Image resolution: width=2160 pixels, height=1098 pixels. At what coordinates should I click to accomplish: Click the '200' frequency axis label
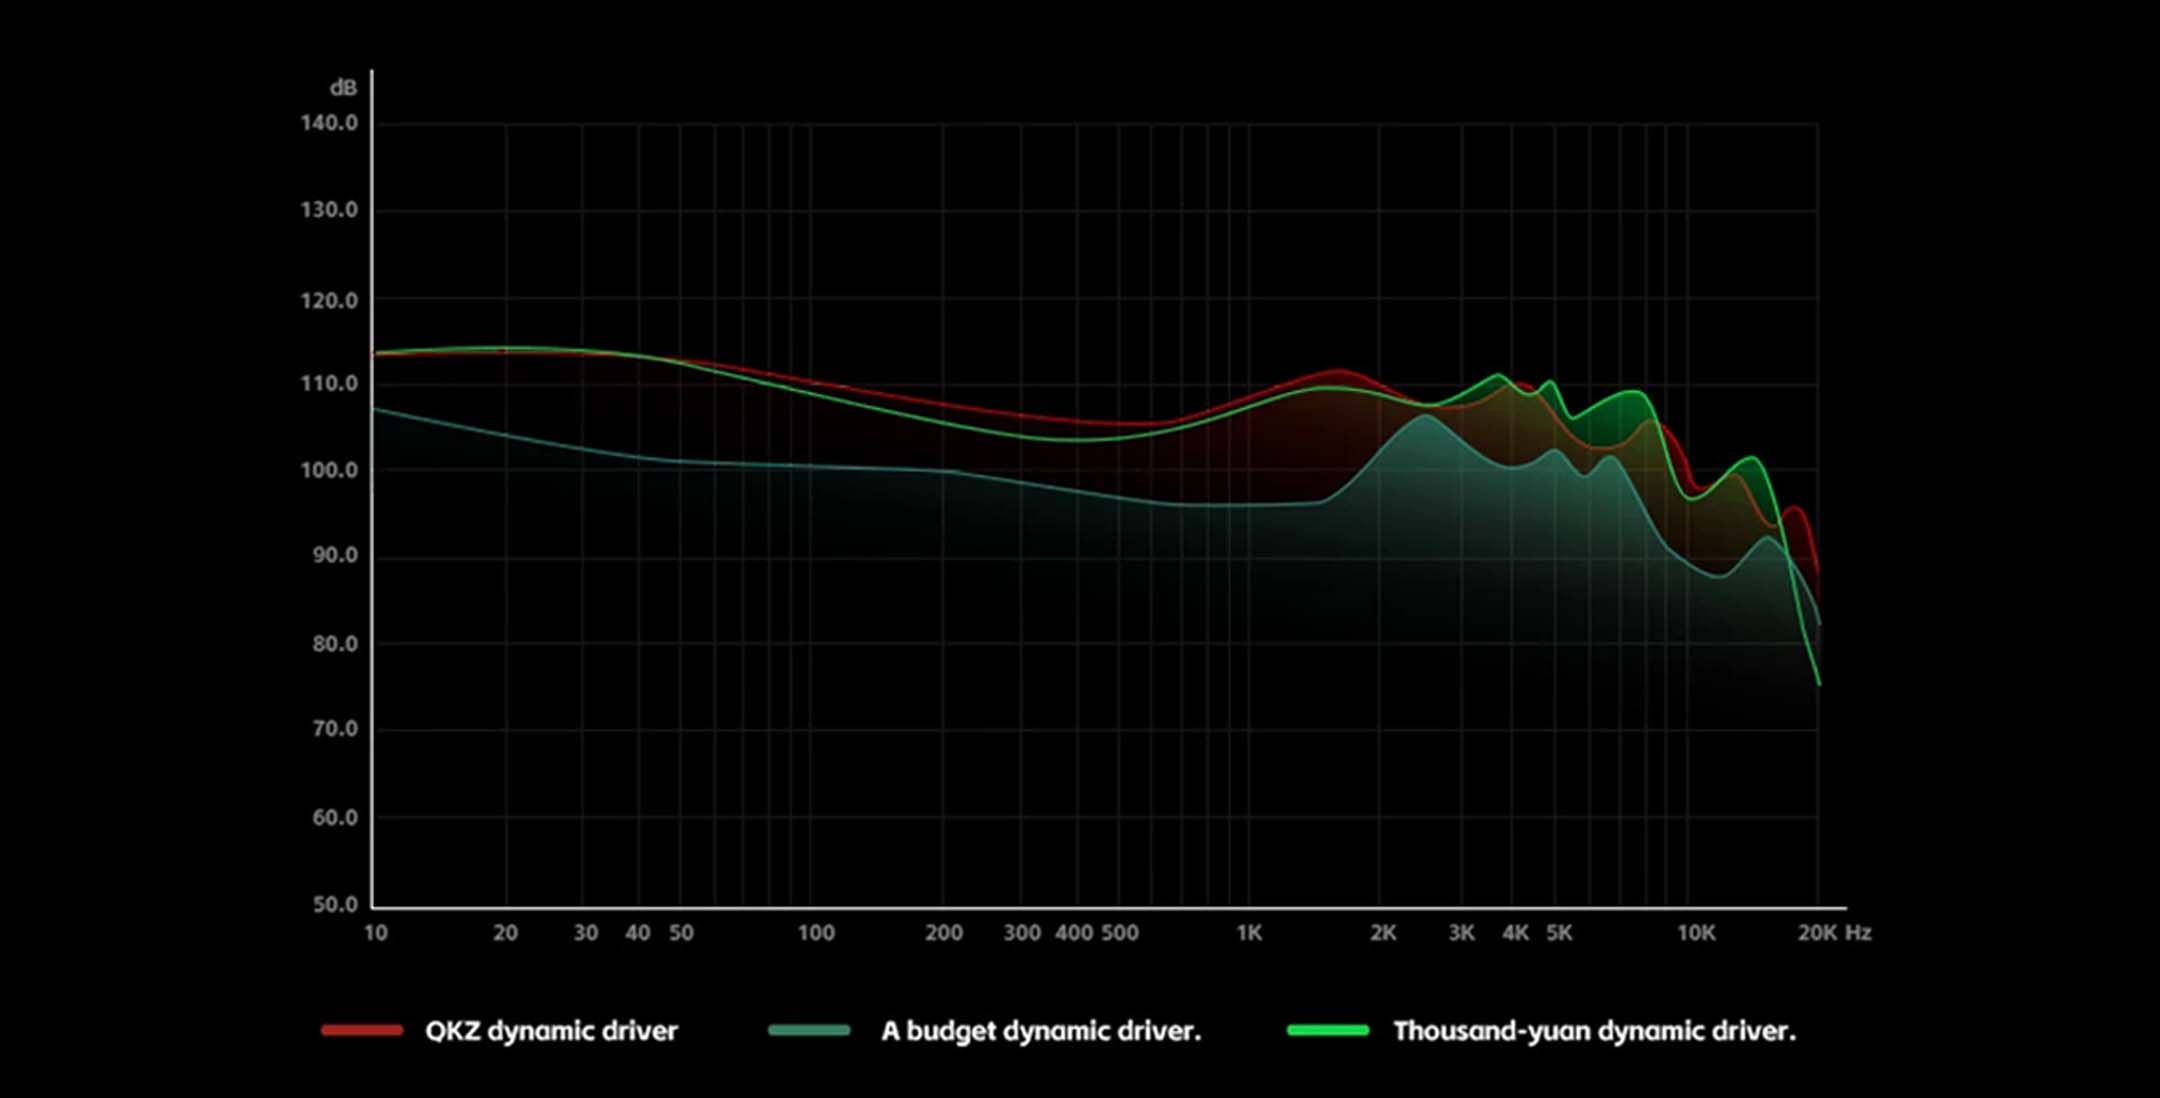944,933
